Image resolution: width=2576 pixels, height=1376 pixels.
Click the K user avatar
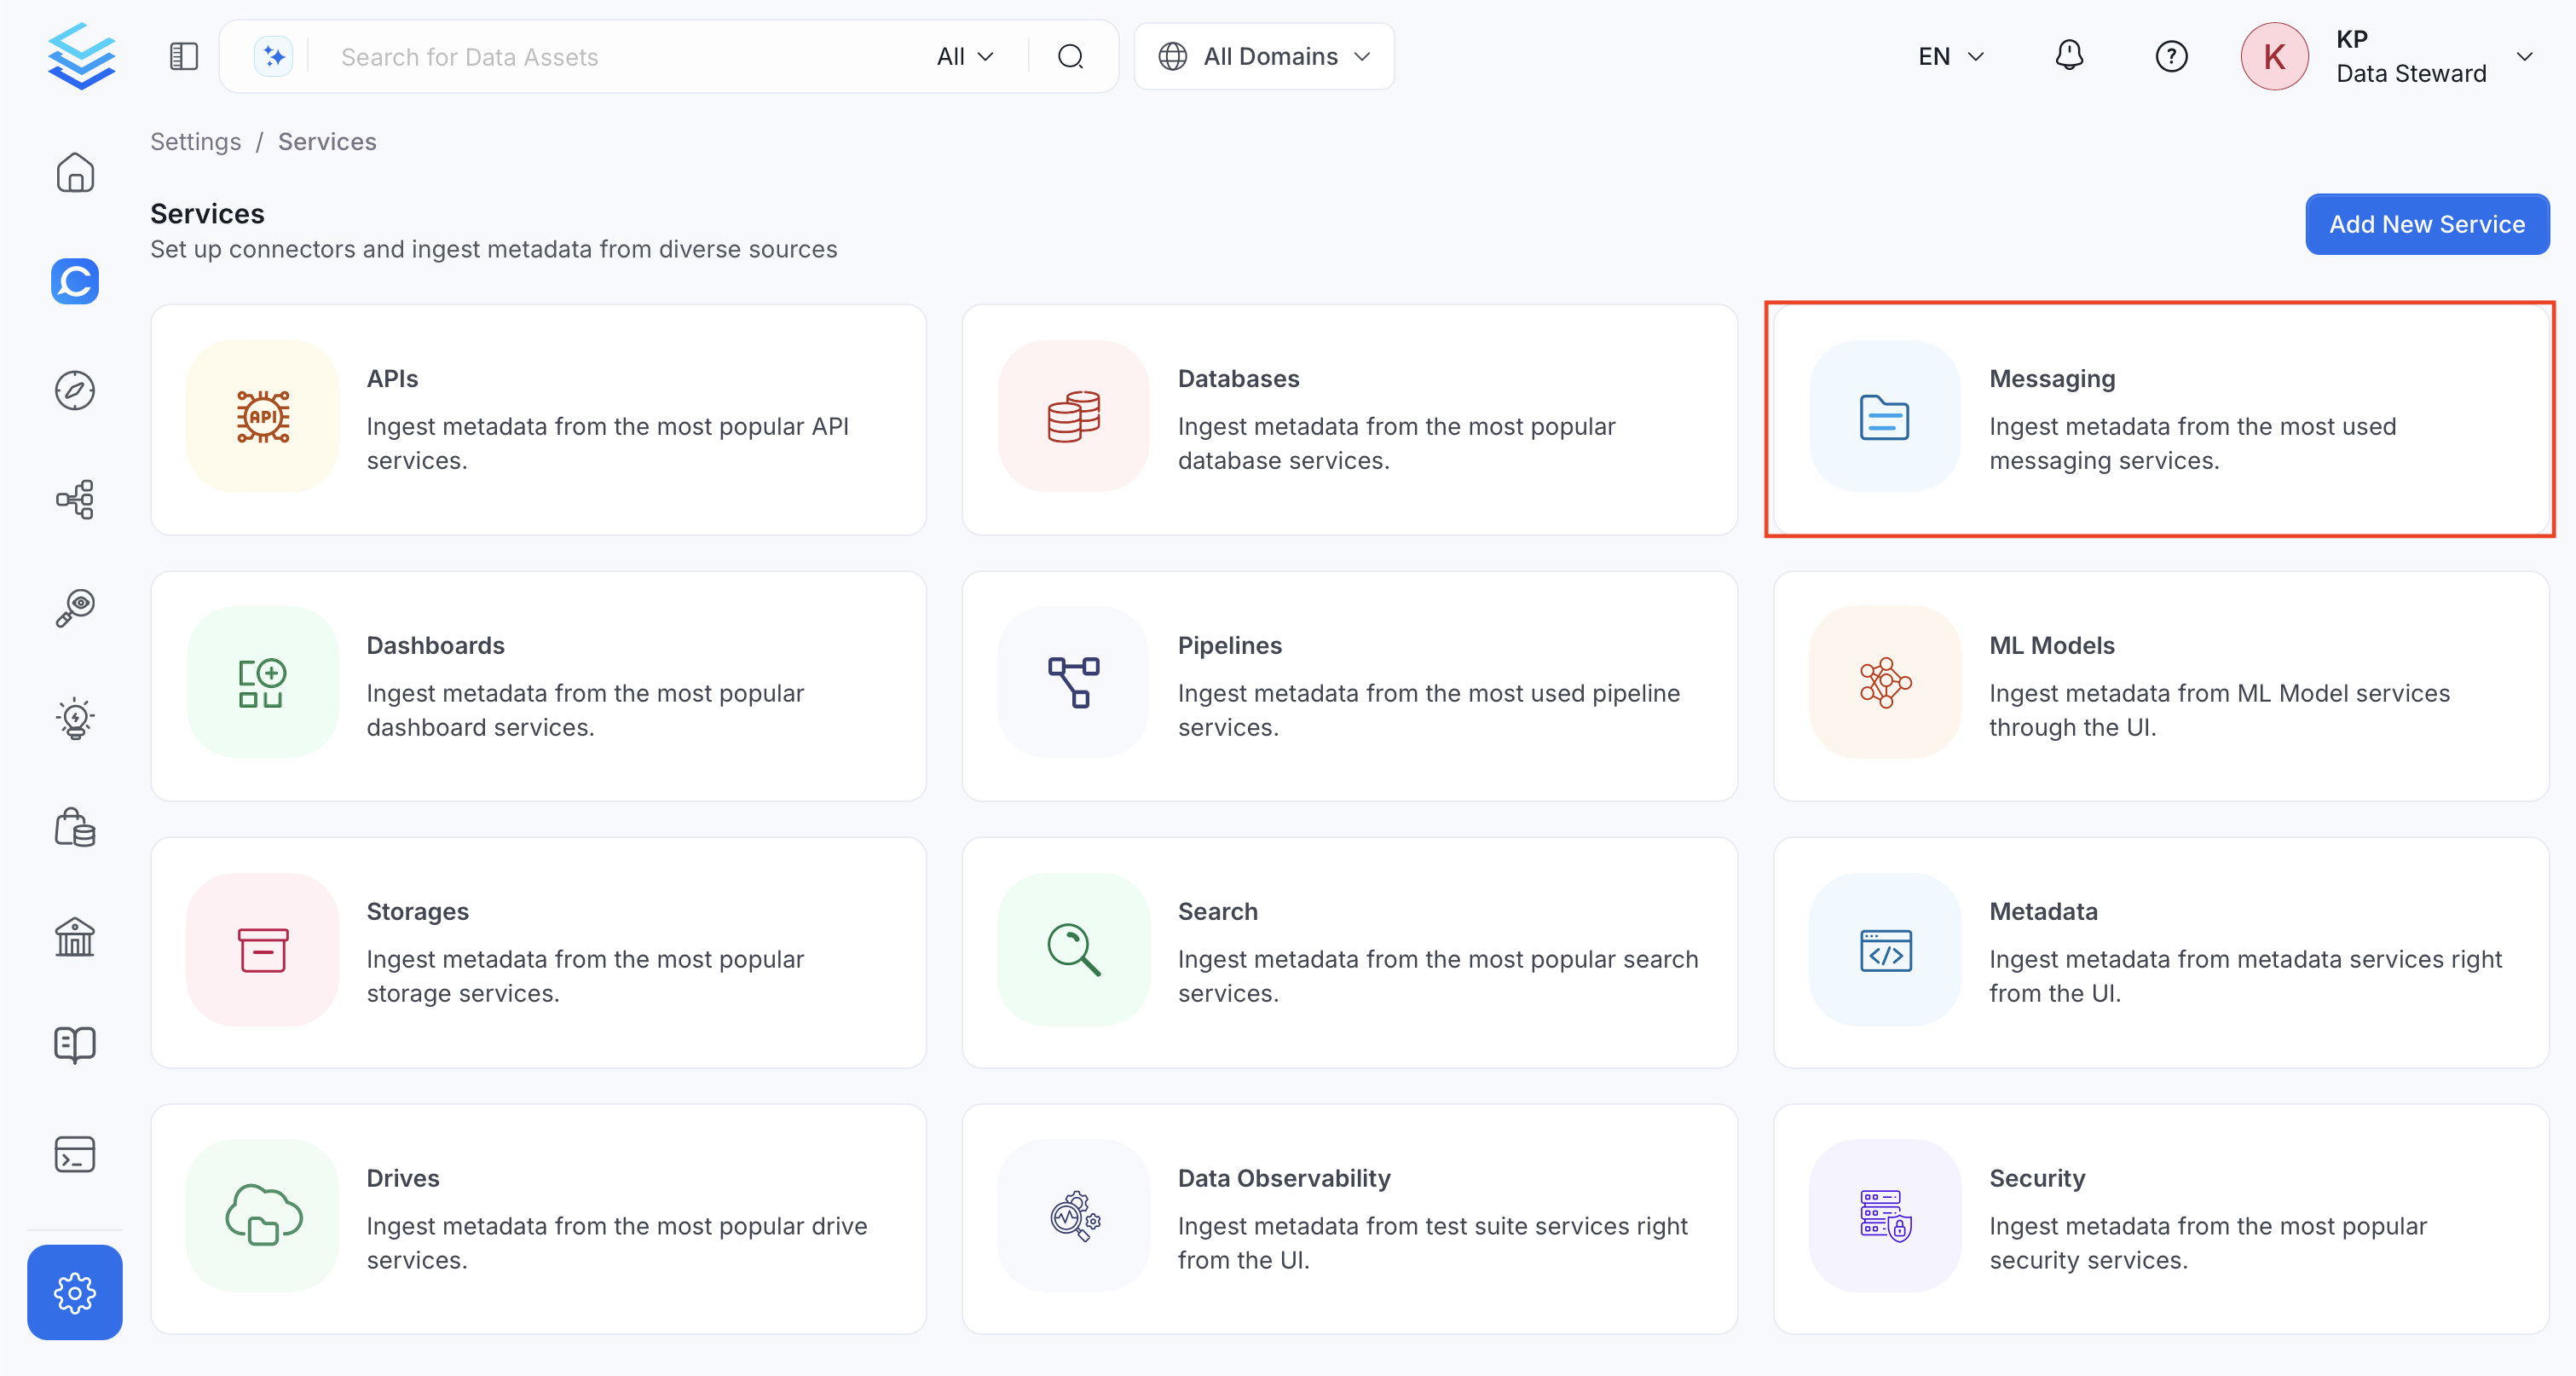pos(2274,56)
